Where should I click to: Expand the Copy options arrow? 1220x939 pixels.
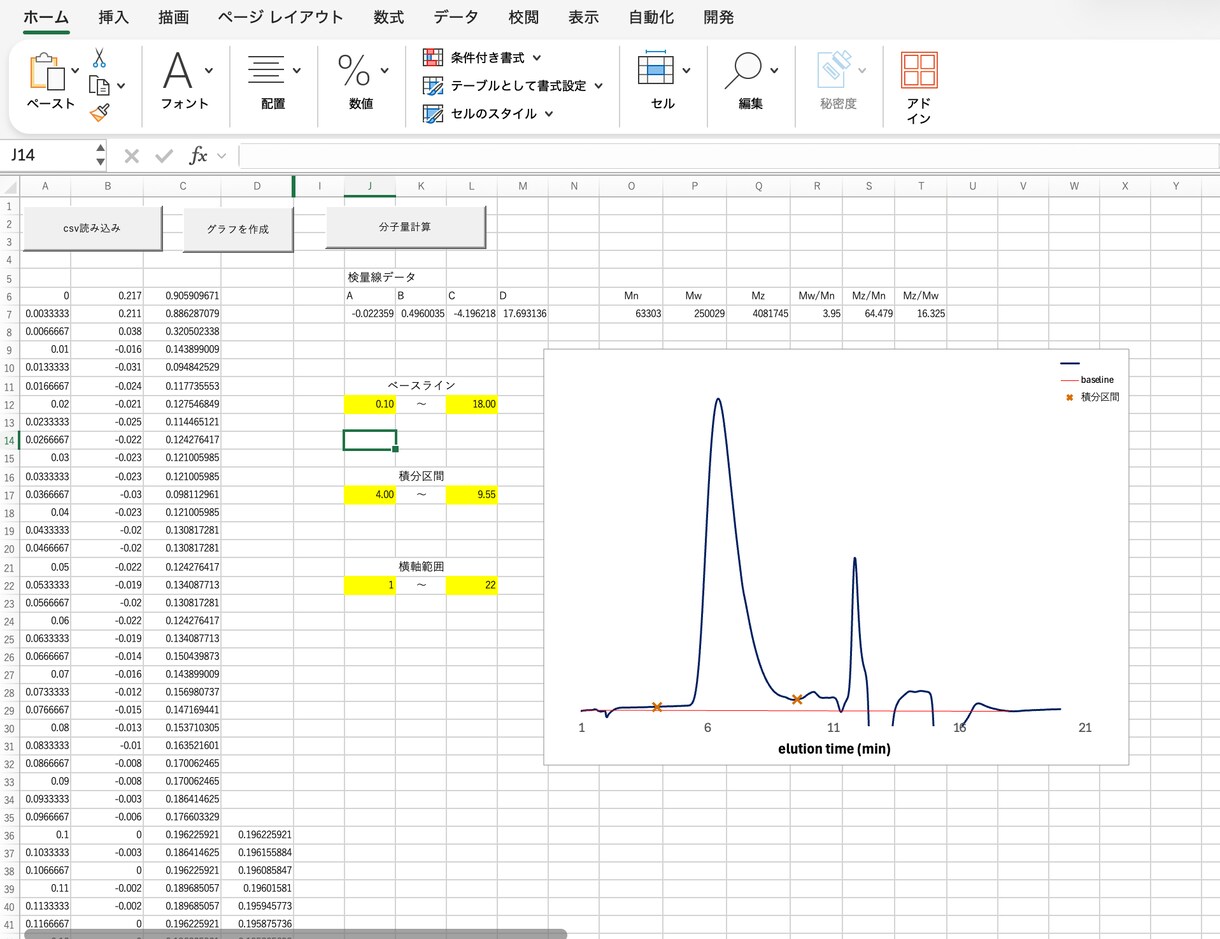(x=121, y=86)
